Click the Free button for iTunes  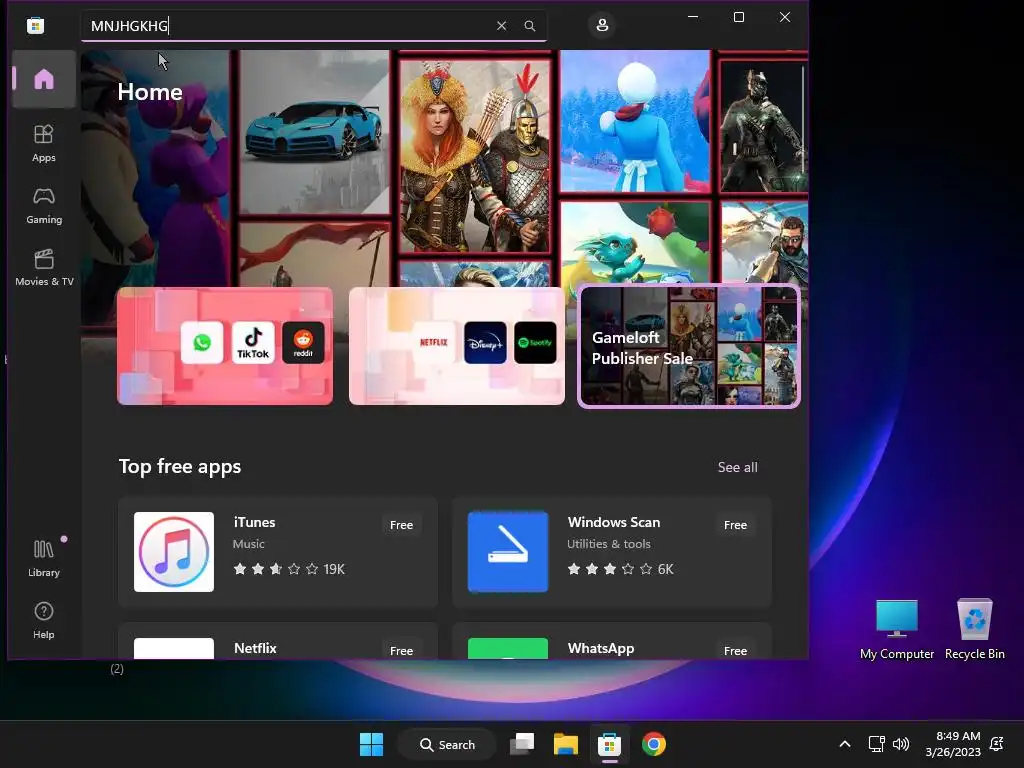(401, 525)
